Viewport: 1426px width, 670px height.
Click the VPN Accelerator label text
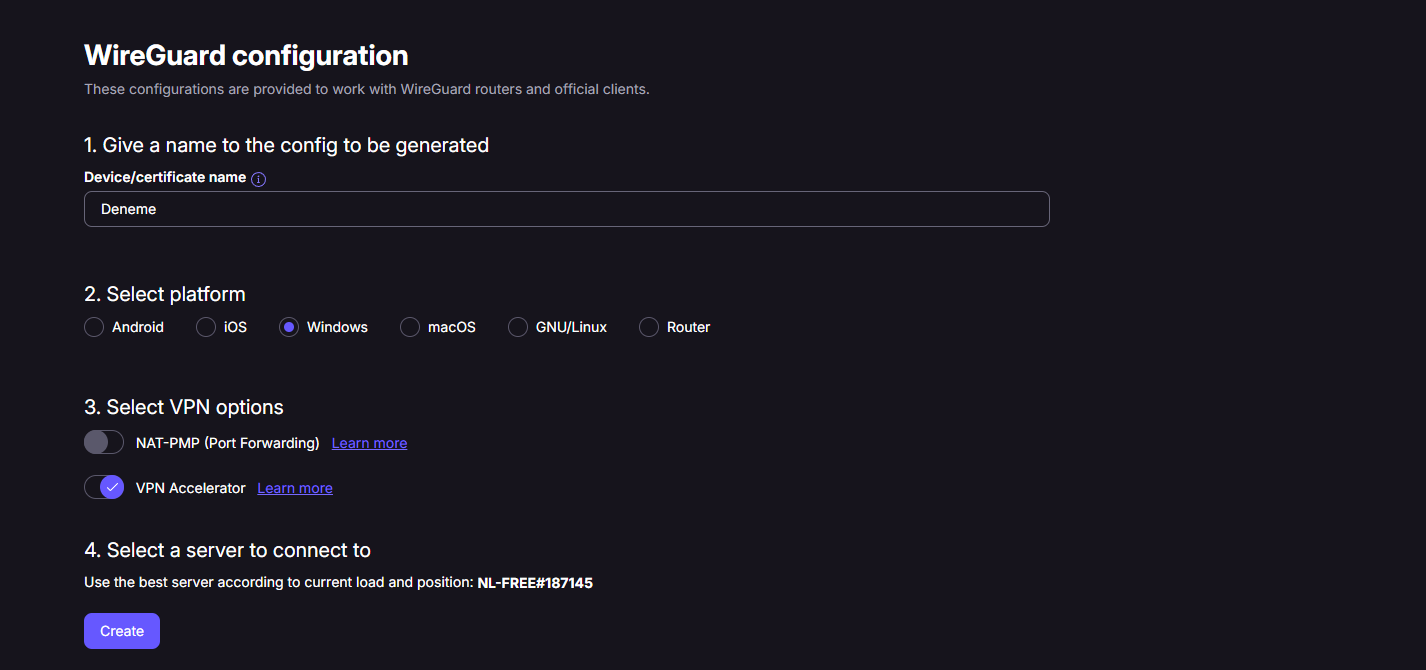pos(190,488)
